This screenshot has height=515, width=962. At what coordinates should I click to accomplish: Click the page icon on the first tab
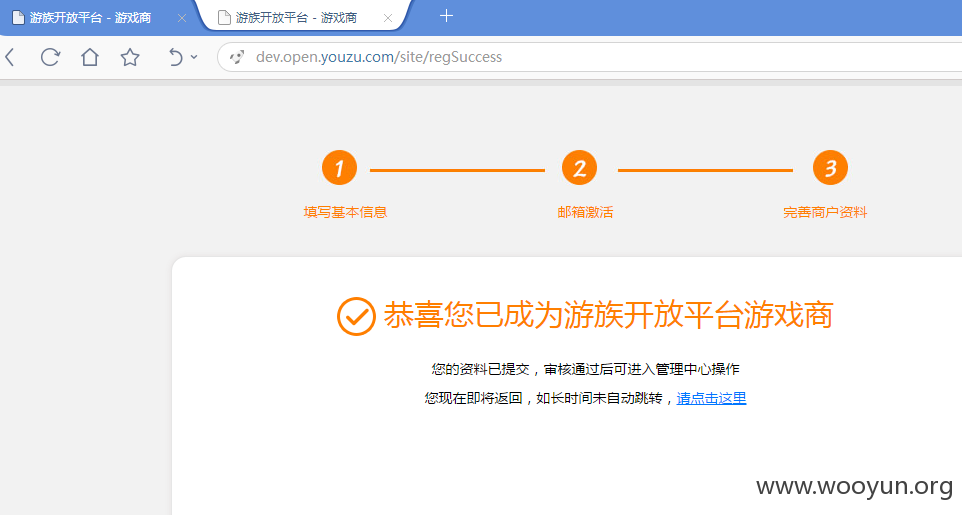[x=18, y=18]
